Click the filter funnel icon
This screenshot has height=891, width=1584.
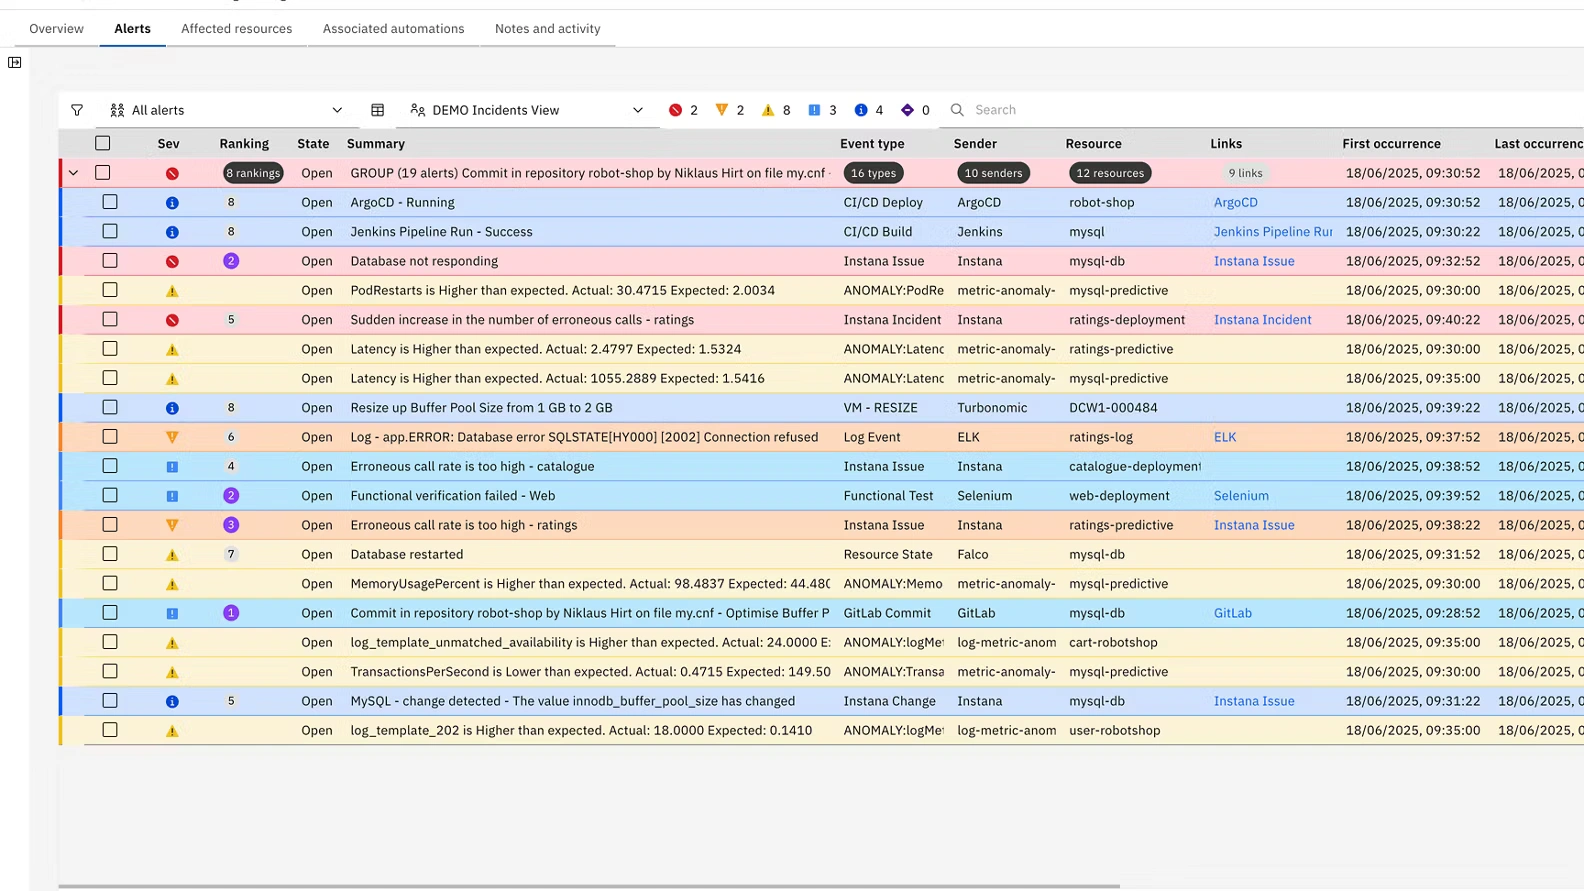pyautogui.click(x=77, y=110)
